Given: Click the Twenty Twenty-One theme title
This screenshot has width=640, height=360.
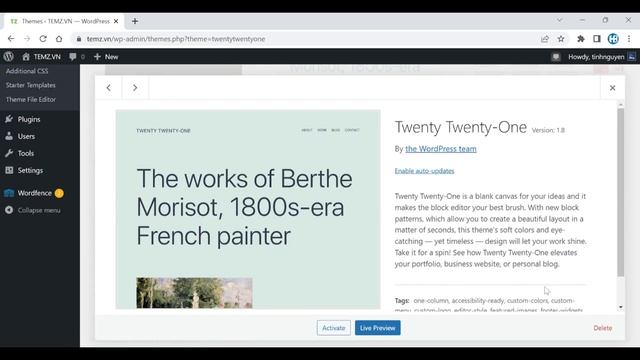Looking at the screenshot, I should coord(460,127).
